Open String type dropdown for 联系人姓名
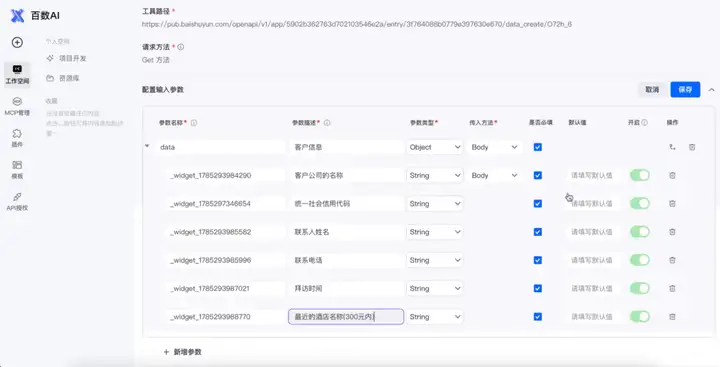720x367 pixels. click(x=434, y=232)
